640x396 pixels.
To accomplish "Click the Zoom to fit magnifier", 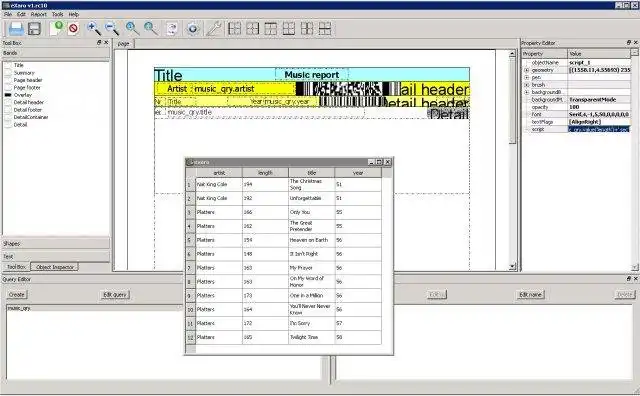I will [150, 29].
